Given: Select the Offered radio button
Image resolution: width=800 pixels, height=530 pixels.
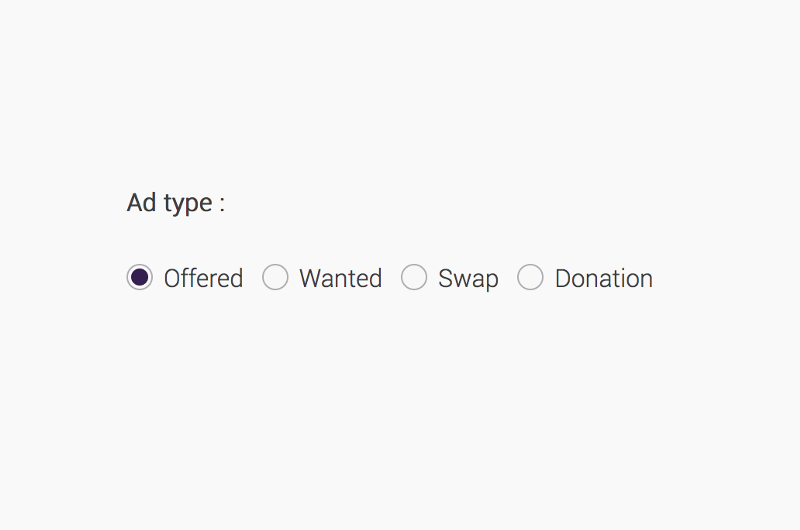Looking at the screenshot, I should (140, 277).
